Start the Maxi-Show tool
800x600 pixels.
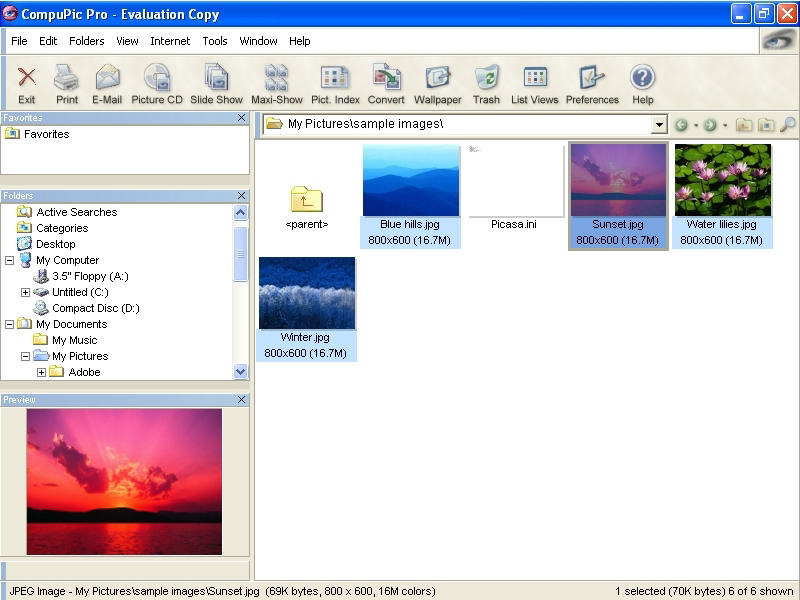click(x=277, y=85)
